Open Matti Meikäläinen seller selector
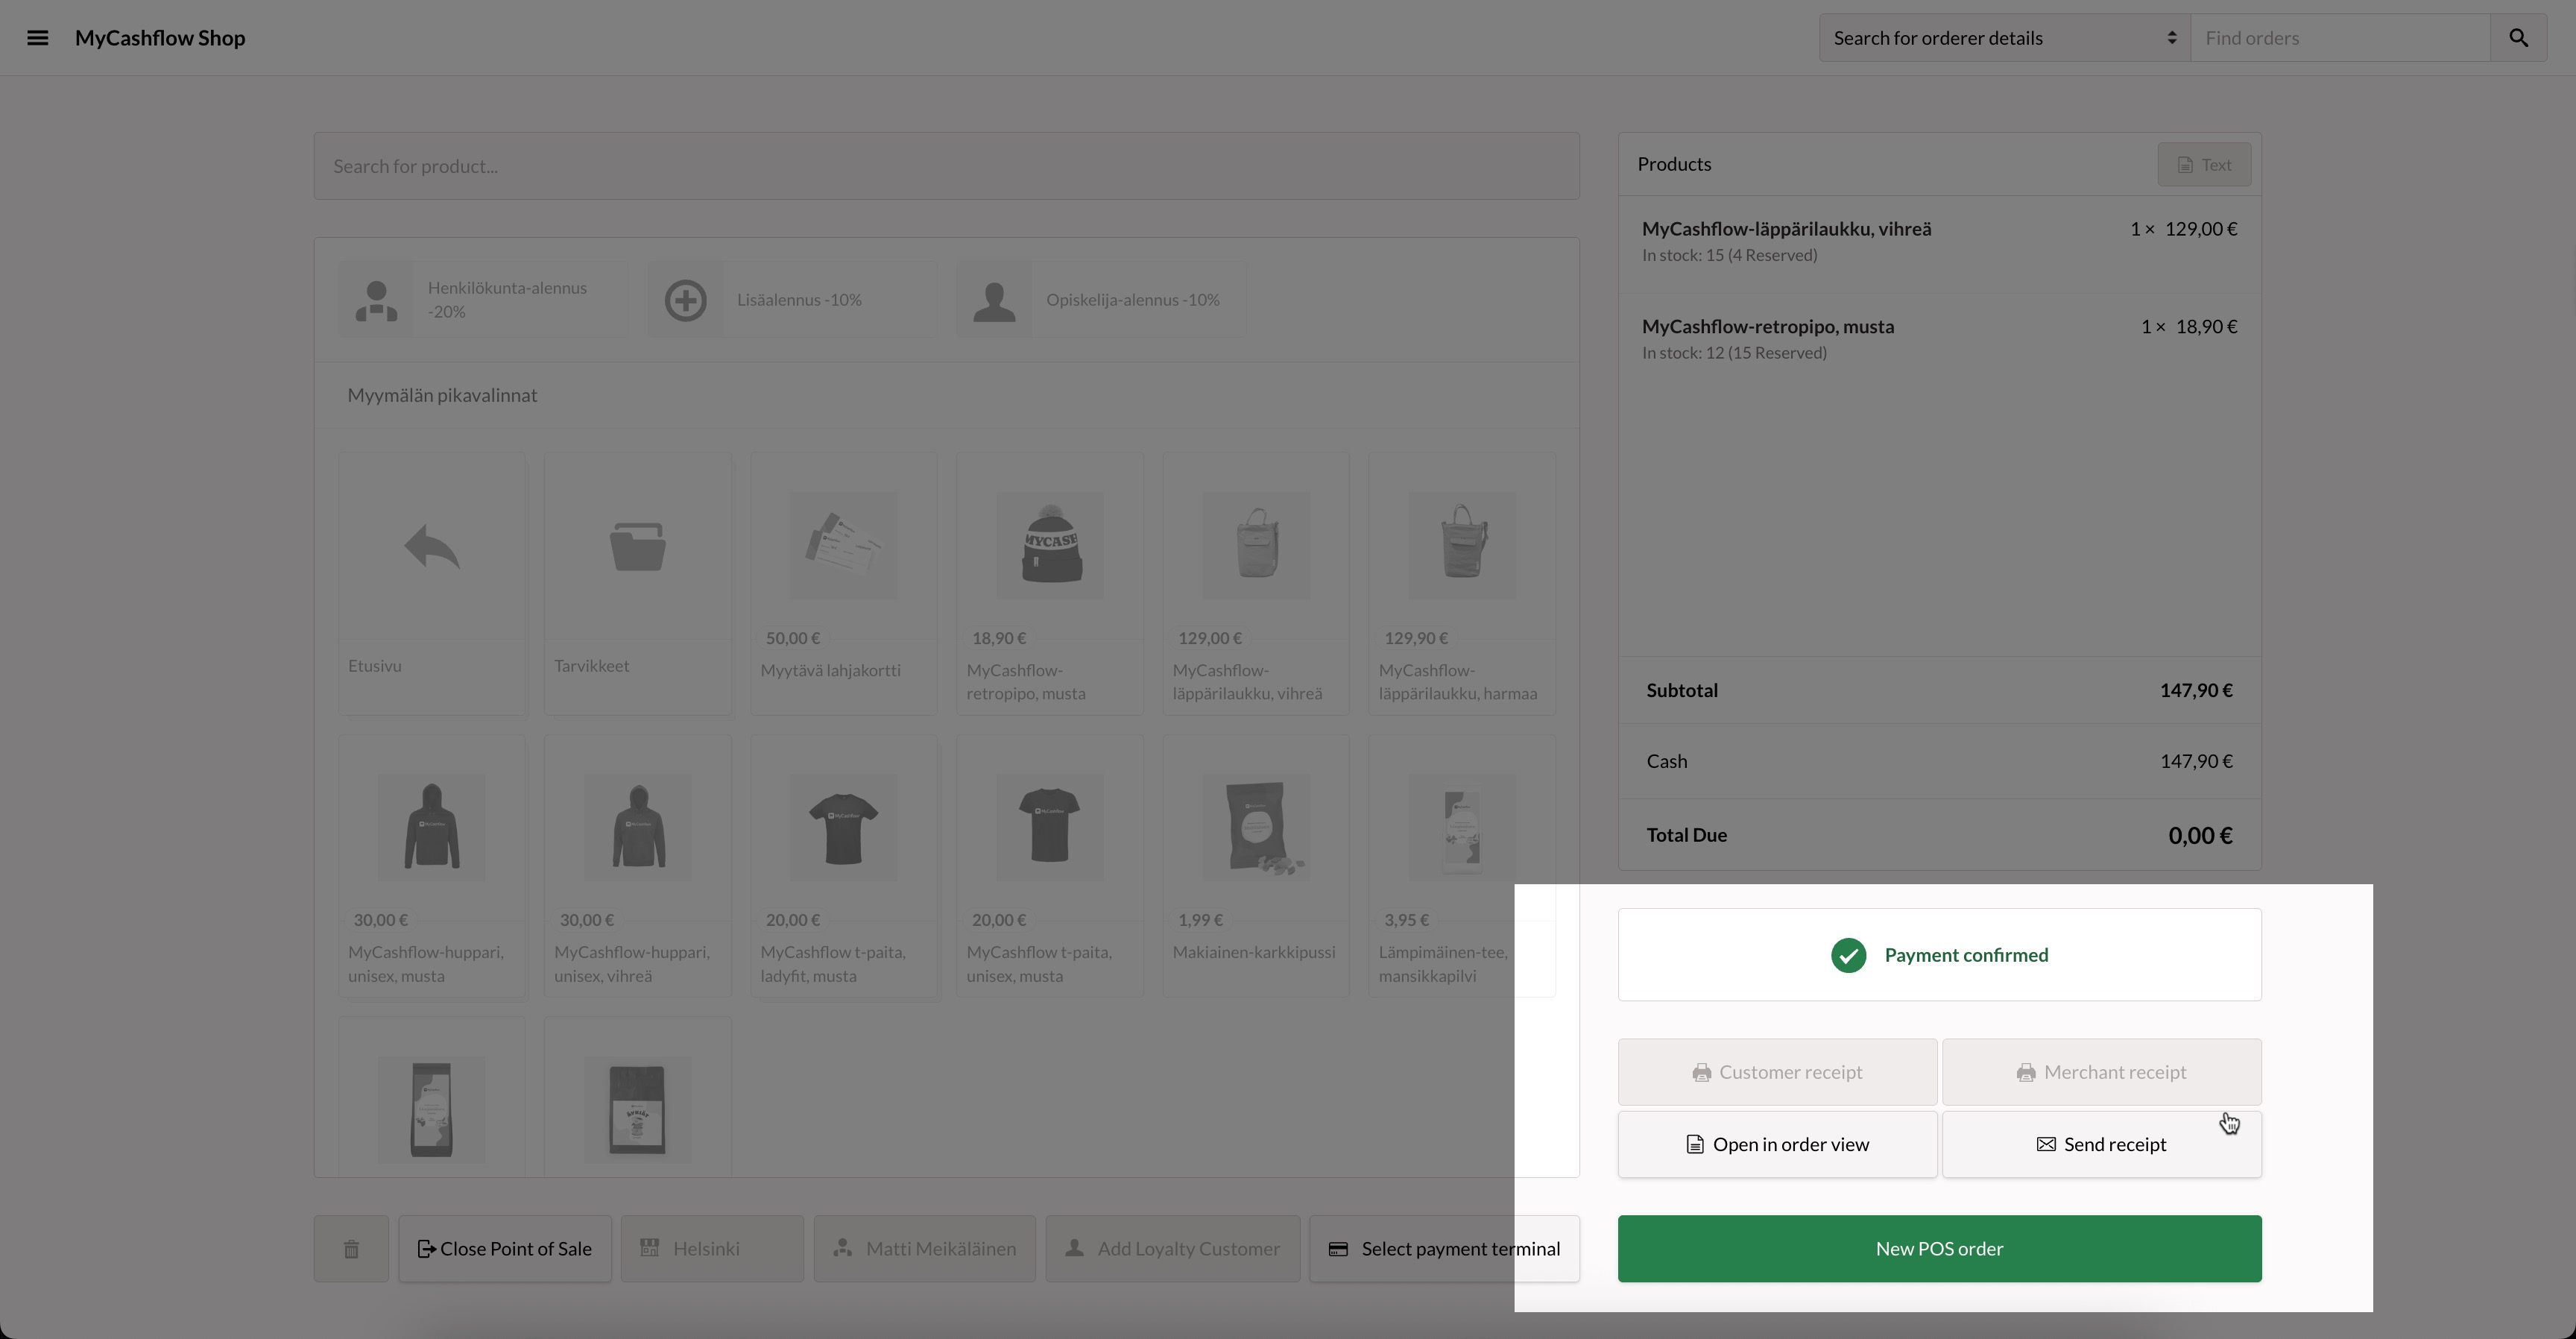This screenshot has width=2576, height=1339. [924, 1249]
